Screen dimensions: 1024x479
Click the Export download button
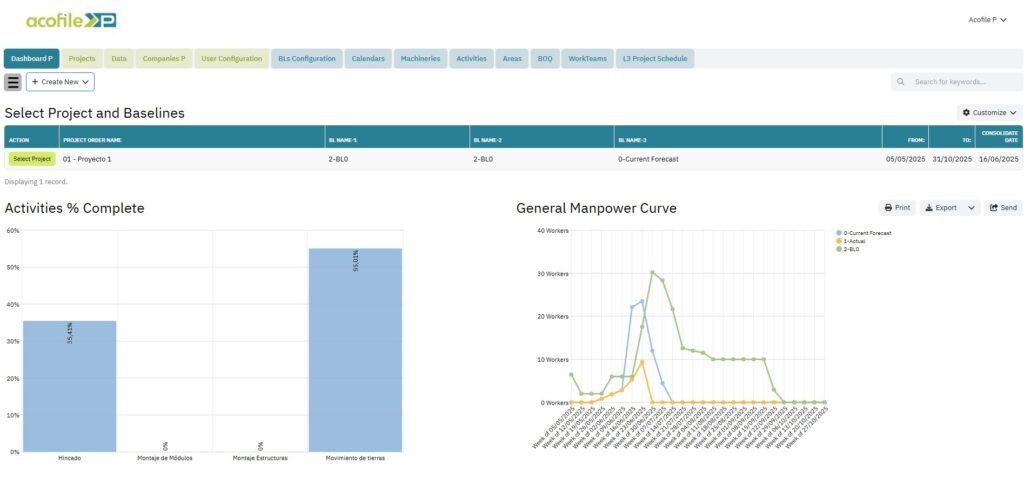[x=940, y=208]
